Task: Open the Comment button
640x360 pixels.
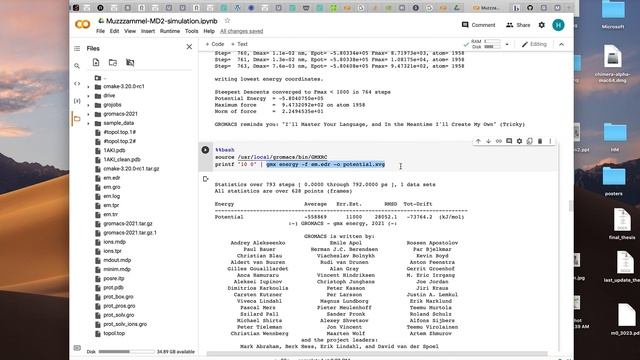Action: [x=478, y=25]
